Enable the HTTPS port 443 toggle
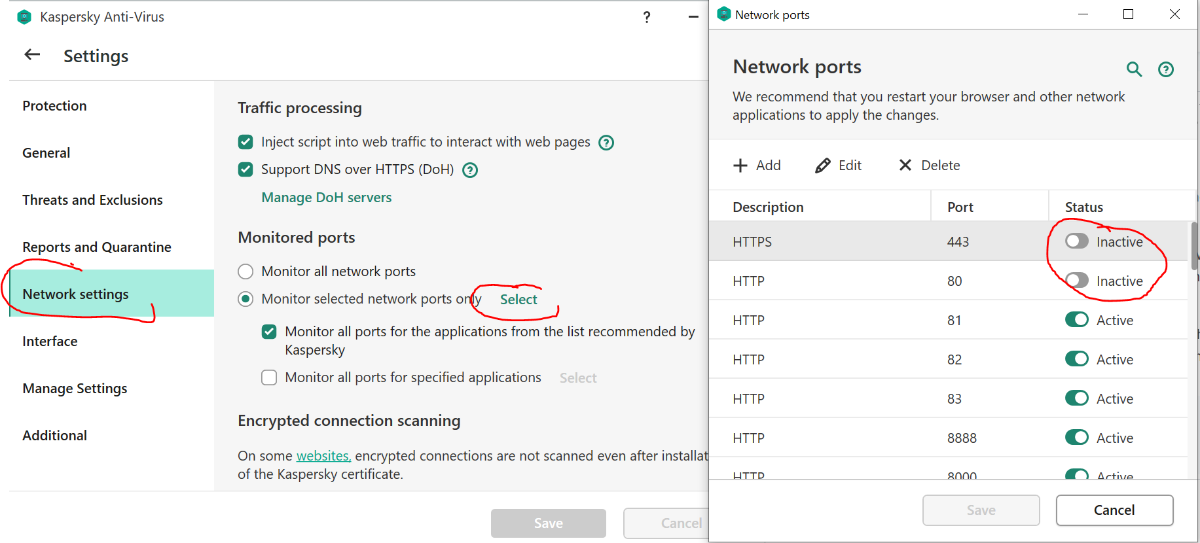The height and width of the screenshot is (543, 1200). (x=1077, y=242)
